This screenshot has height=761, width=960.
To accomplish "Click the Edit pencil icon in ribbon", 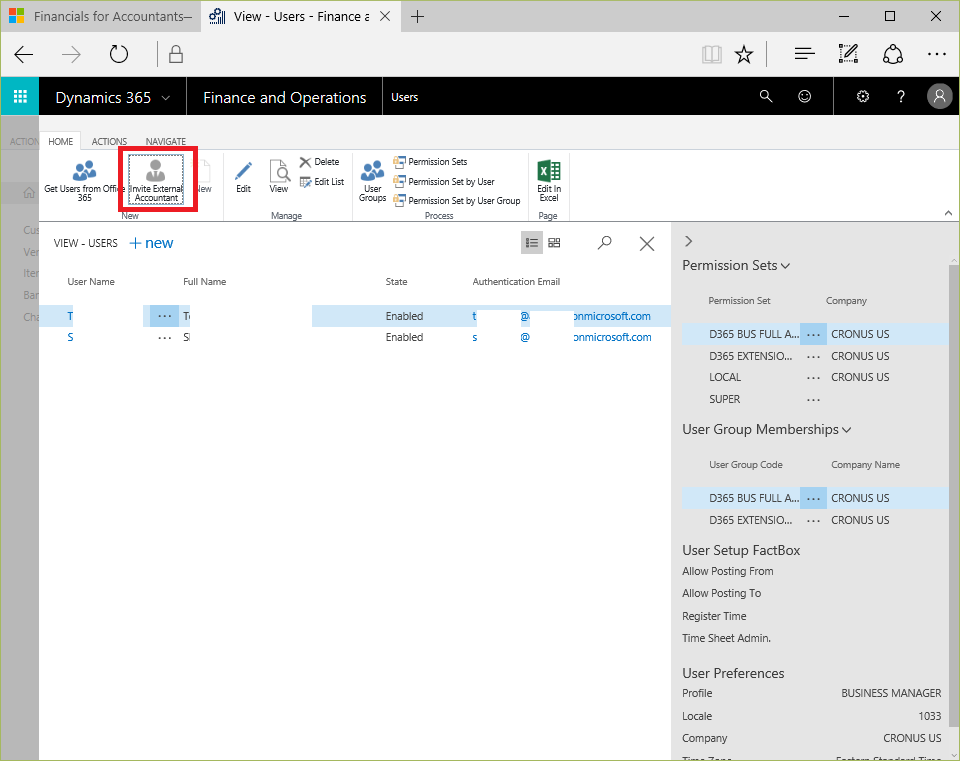I will 244,171.
